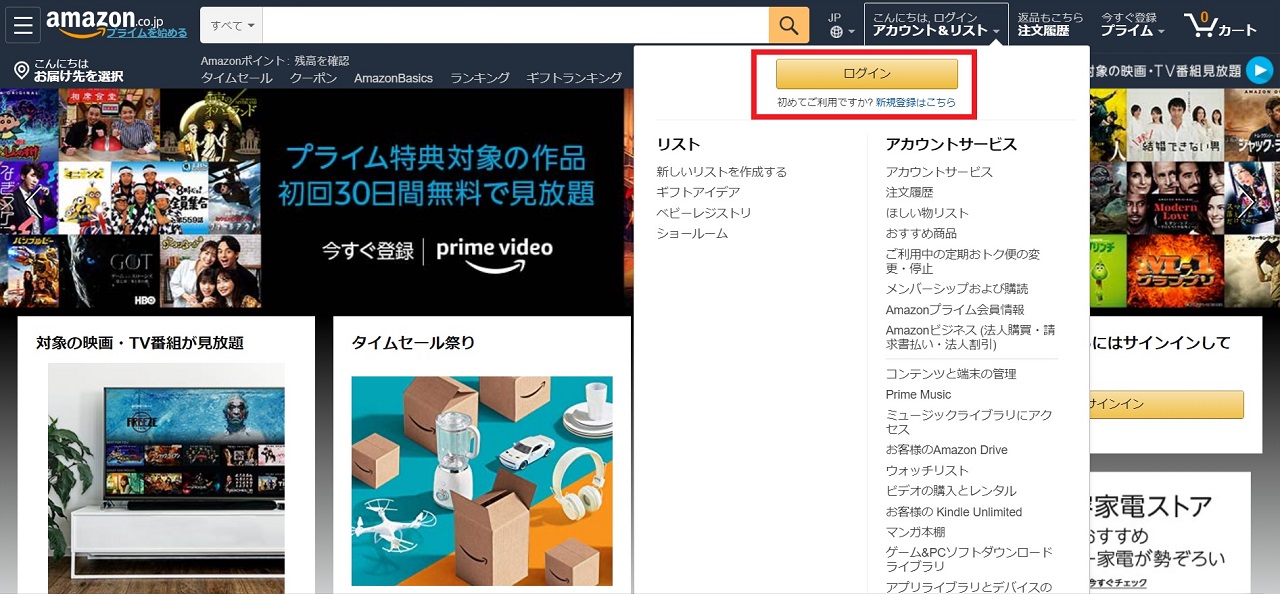Select Prime Music in account menu

click(x=918, y=395)
